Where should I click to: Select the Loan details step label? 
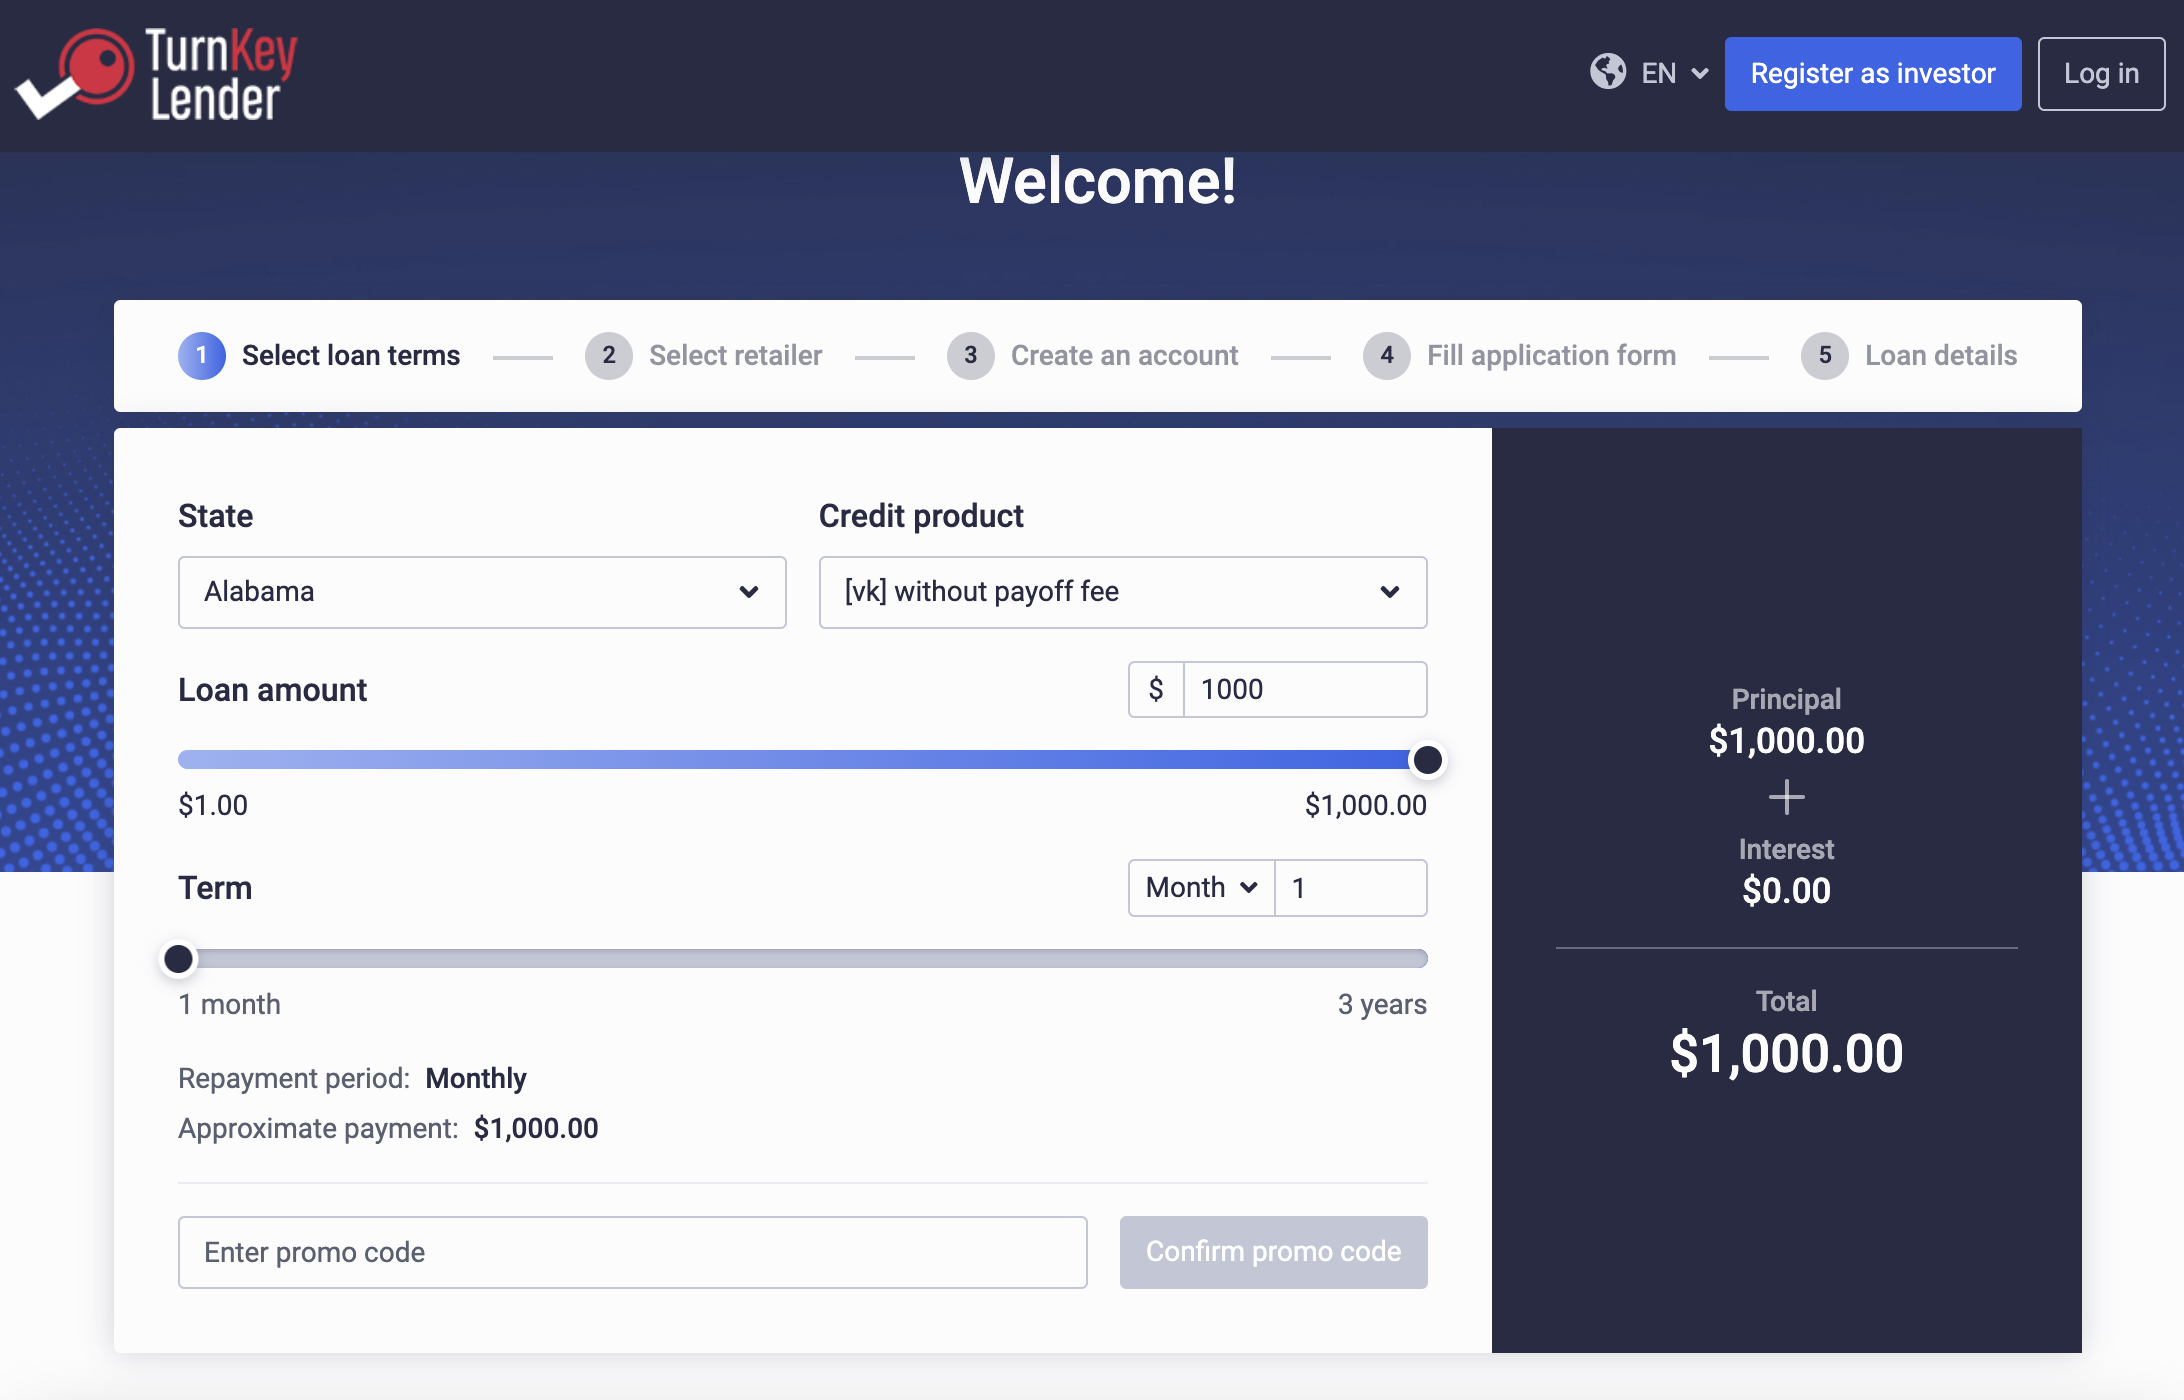1940,356
